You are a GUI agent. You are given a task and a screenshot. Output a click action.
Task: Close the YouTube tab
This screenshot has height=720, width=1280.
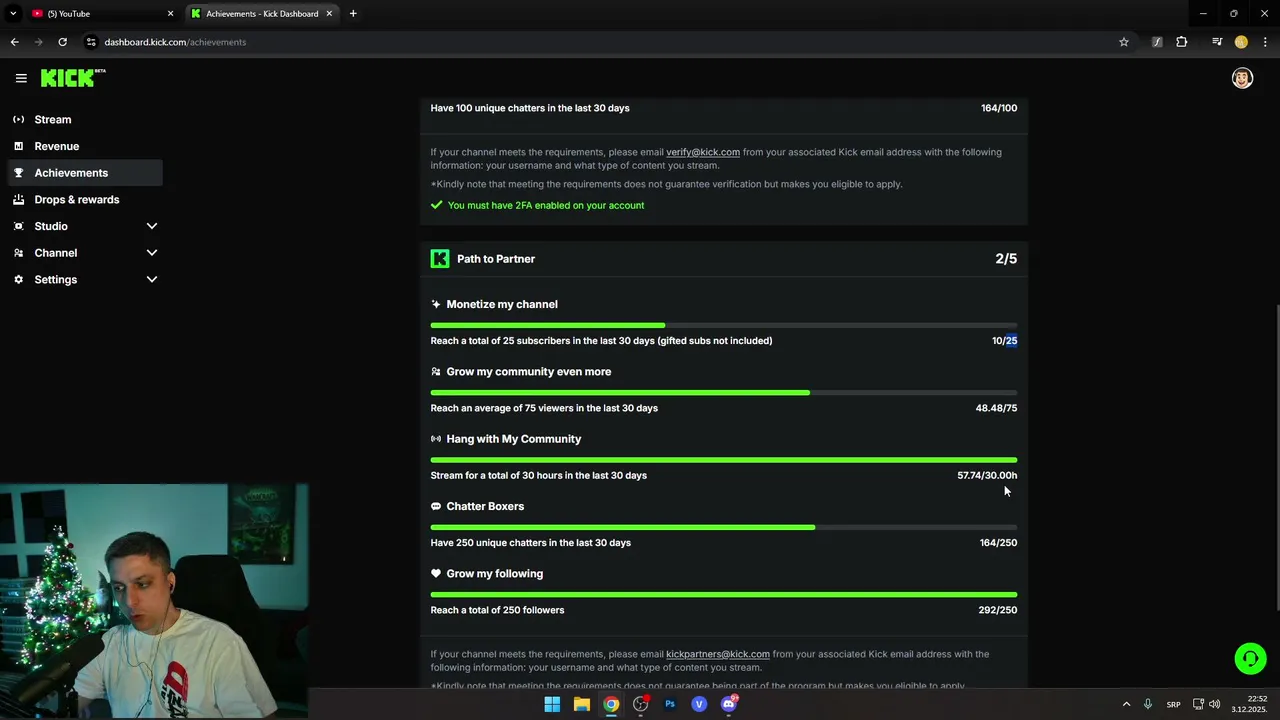click(x=170, y=14)
